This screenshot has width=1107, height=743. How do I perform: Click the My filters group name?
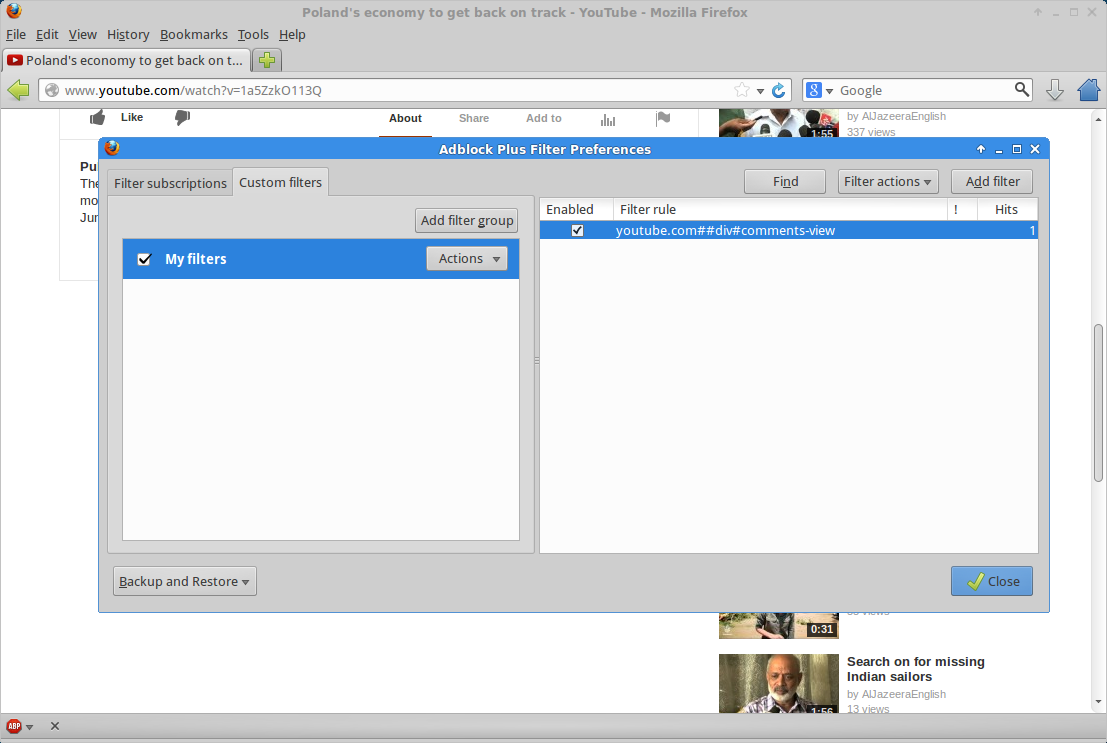(x=196, y=259)
